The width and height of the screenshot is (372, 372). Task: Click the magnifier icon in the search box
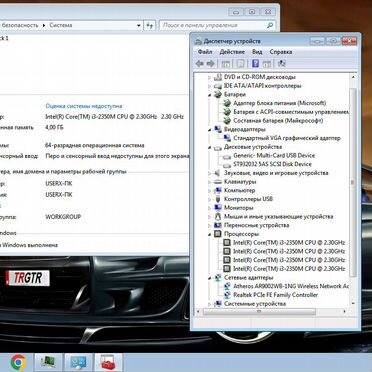pos(270,25)
